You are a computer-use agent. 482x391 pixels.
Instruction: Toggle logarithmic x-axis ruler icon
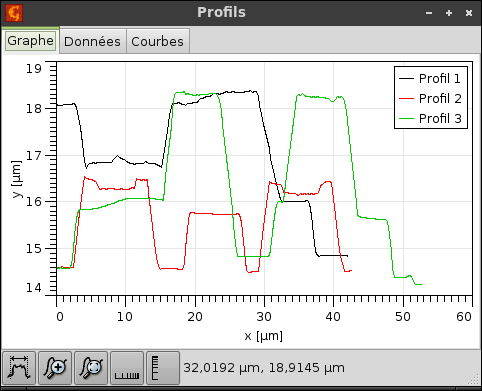pos(127,368)
